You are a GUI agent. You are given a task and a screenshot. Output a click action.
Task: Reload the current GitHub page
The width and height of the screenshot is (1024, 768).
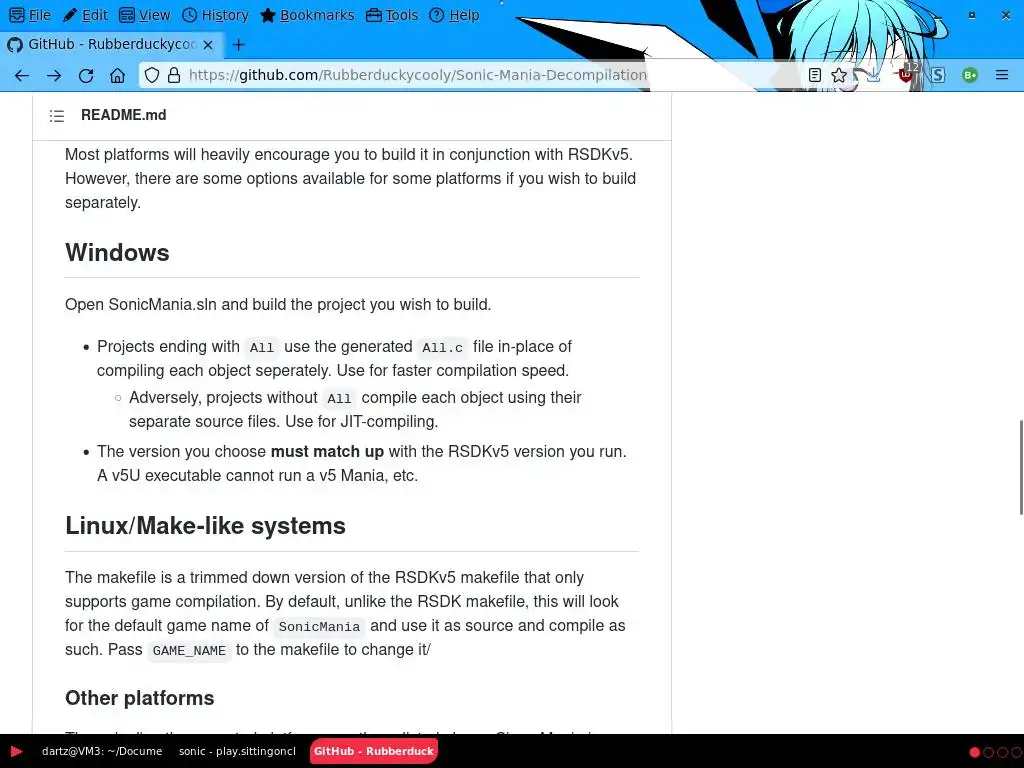click(x=86, y=76)
